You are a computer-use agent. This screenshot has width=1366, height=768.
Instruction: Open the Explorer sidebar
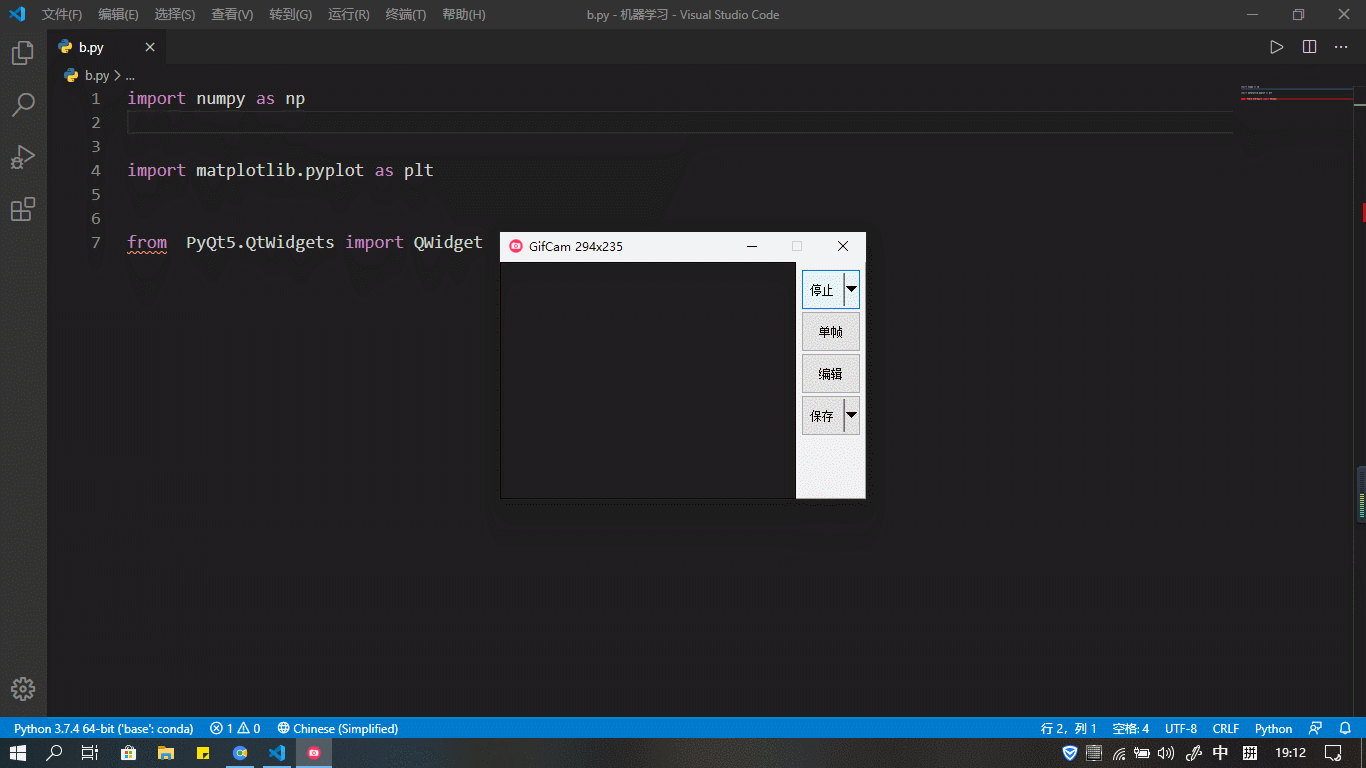tap(22, 52)
